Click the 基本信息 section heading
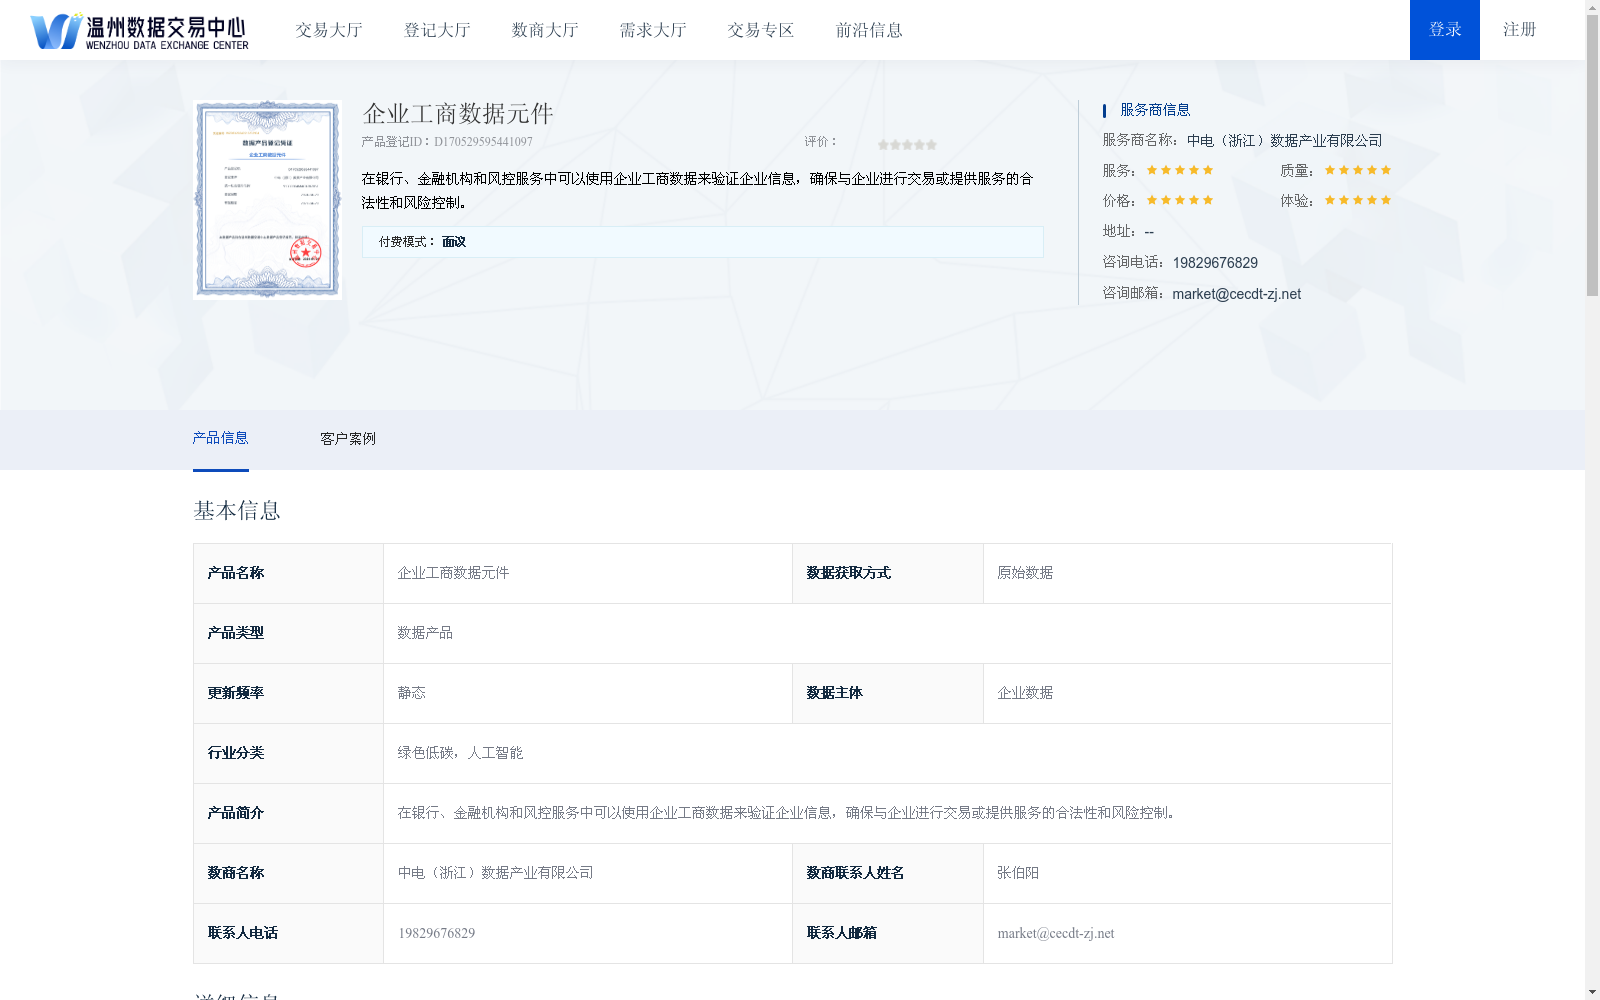The height and width of the screenshot is (1000, 1600). [x=237, y=511]
